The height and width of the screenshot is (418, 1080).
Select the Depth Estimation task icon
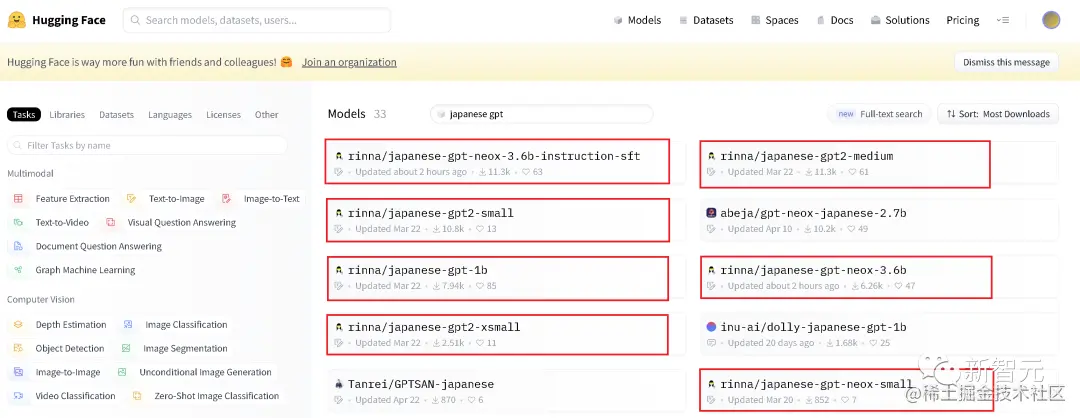click(19, 324)
